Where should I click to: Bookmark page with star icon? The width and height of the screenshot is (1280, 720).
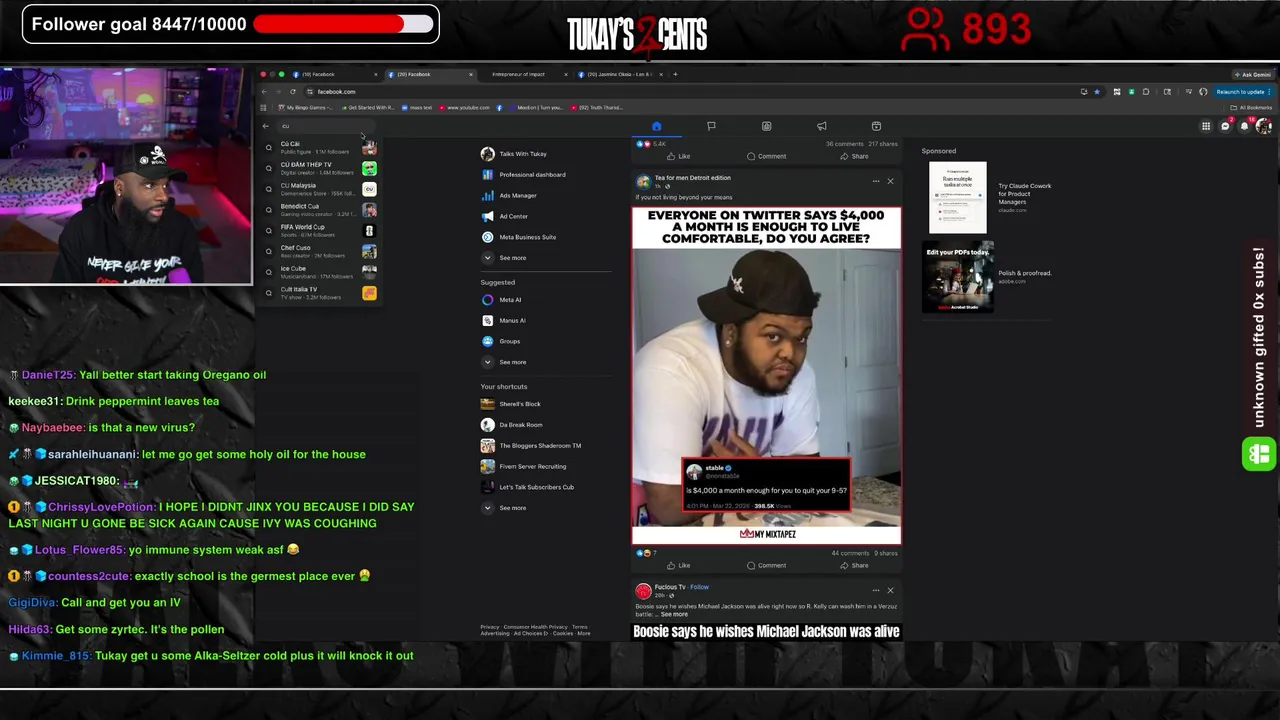pos(1097,92)
